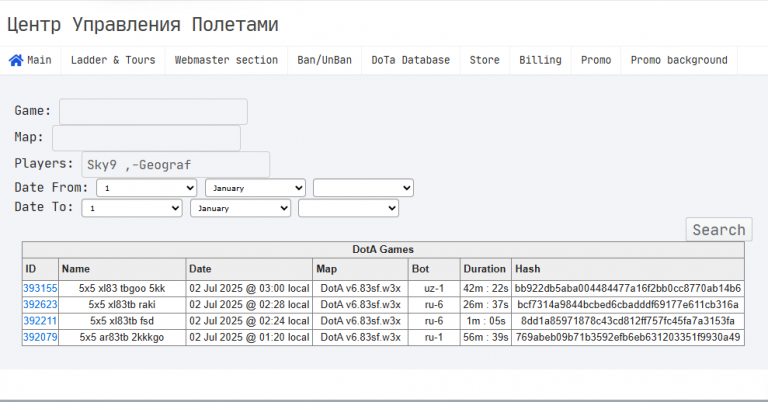Click the game name 5x5 xl83tb fsd
The width and height of the screenshot is (768, 402).
click(122, 321)
